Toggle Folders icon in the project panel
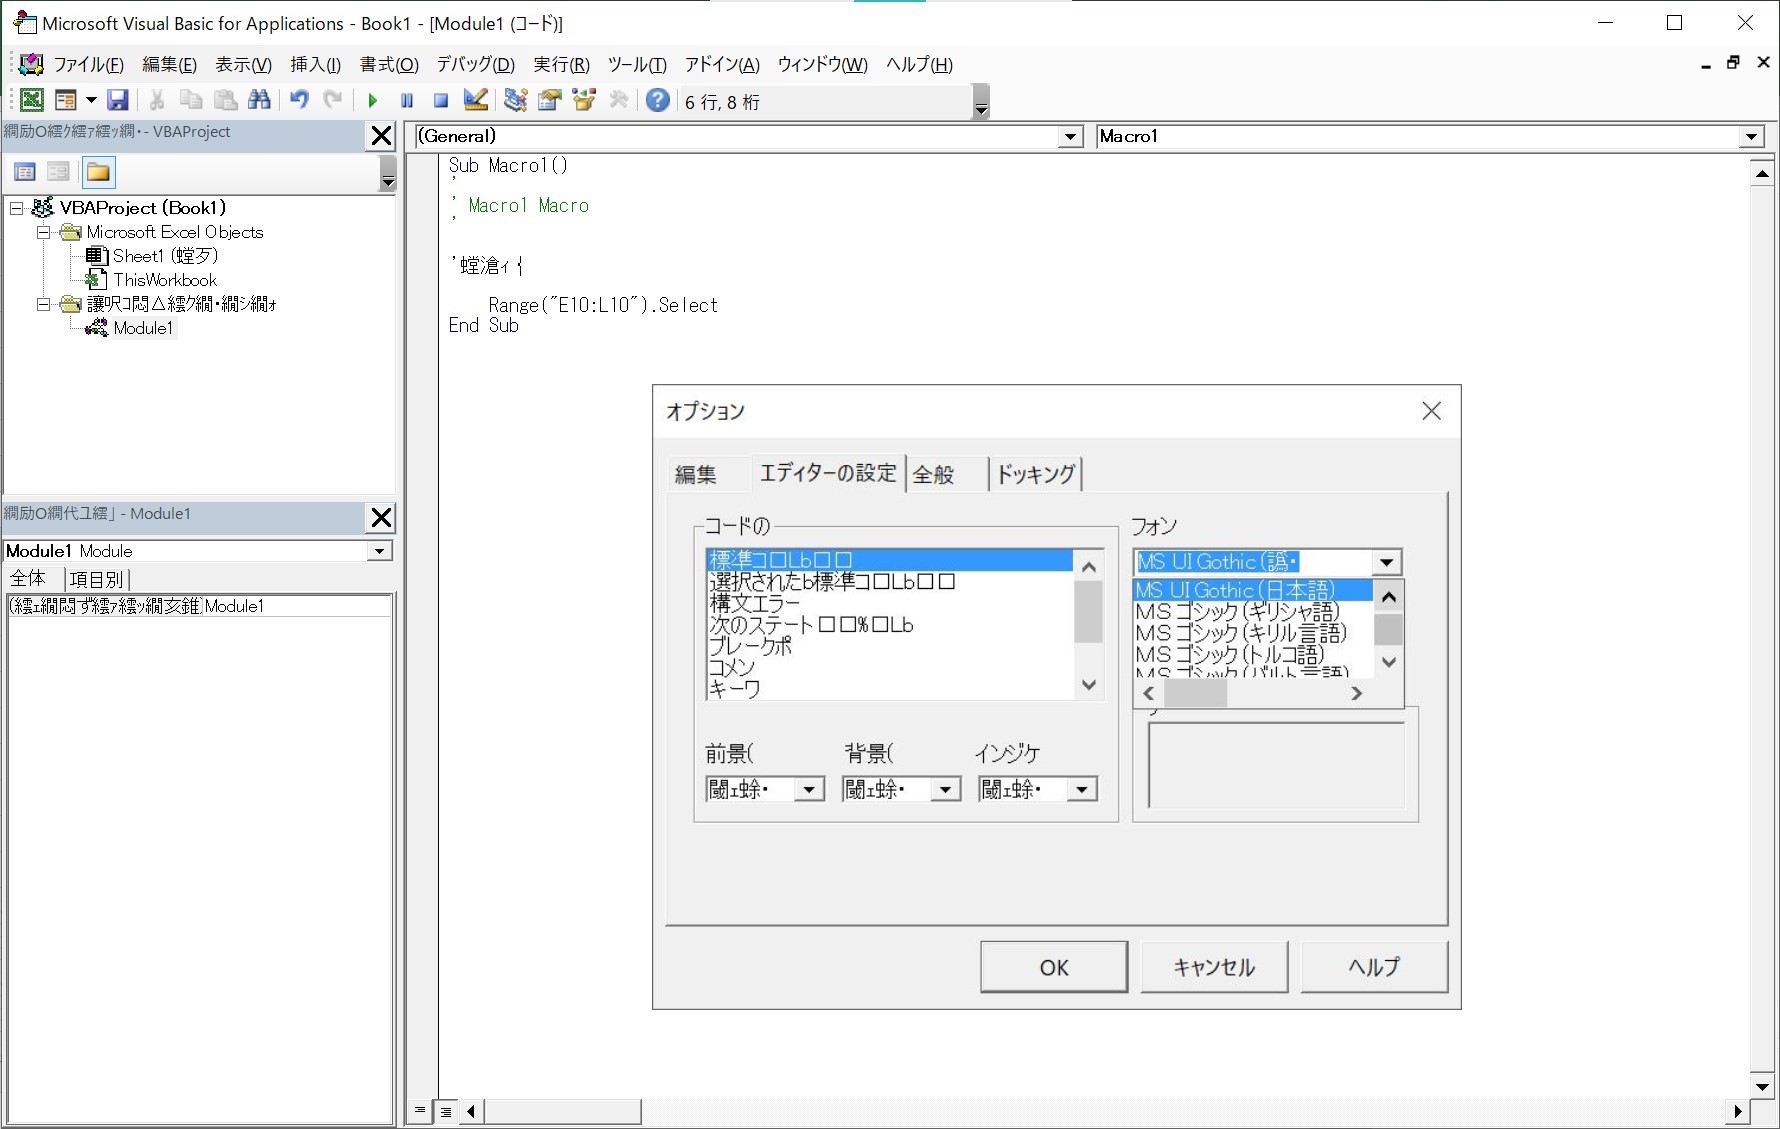This screenshot has height=1129, width=1780. coord(98,172)
